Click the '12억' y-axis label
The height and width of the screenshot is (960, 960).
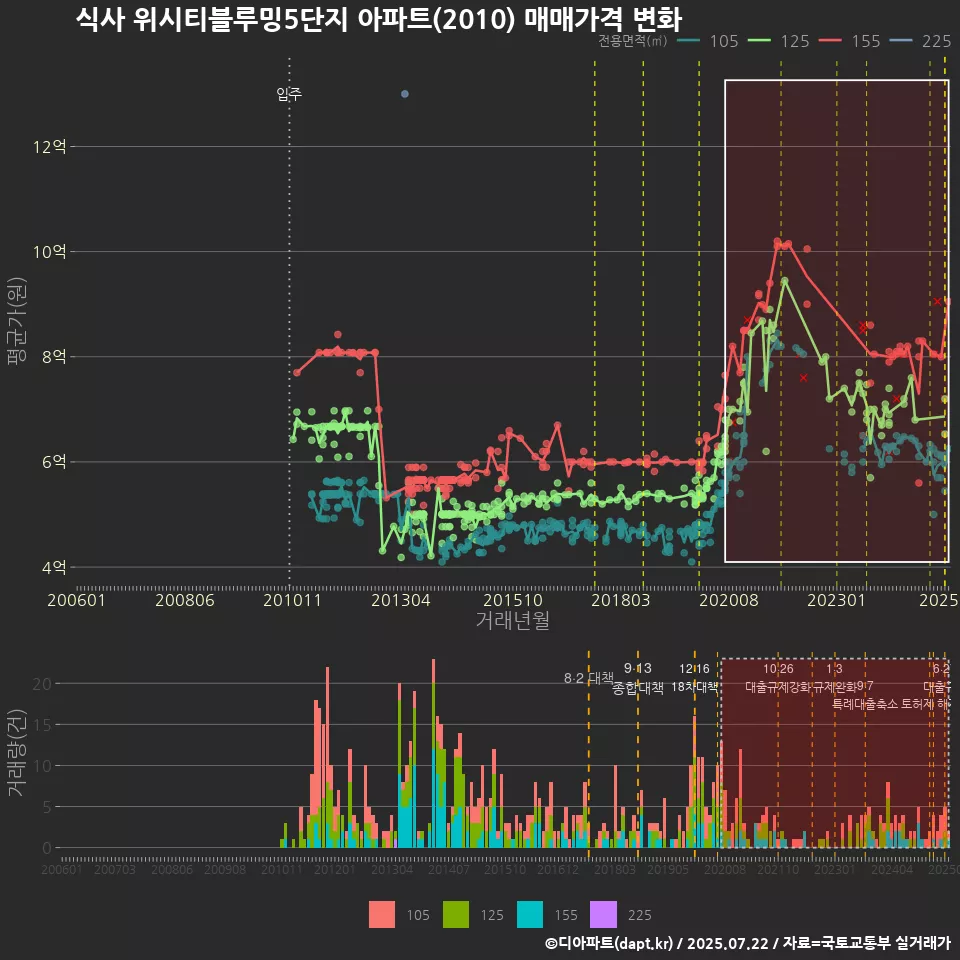50,146
